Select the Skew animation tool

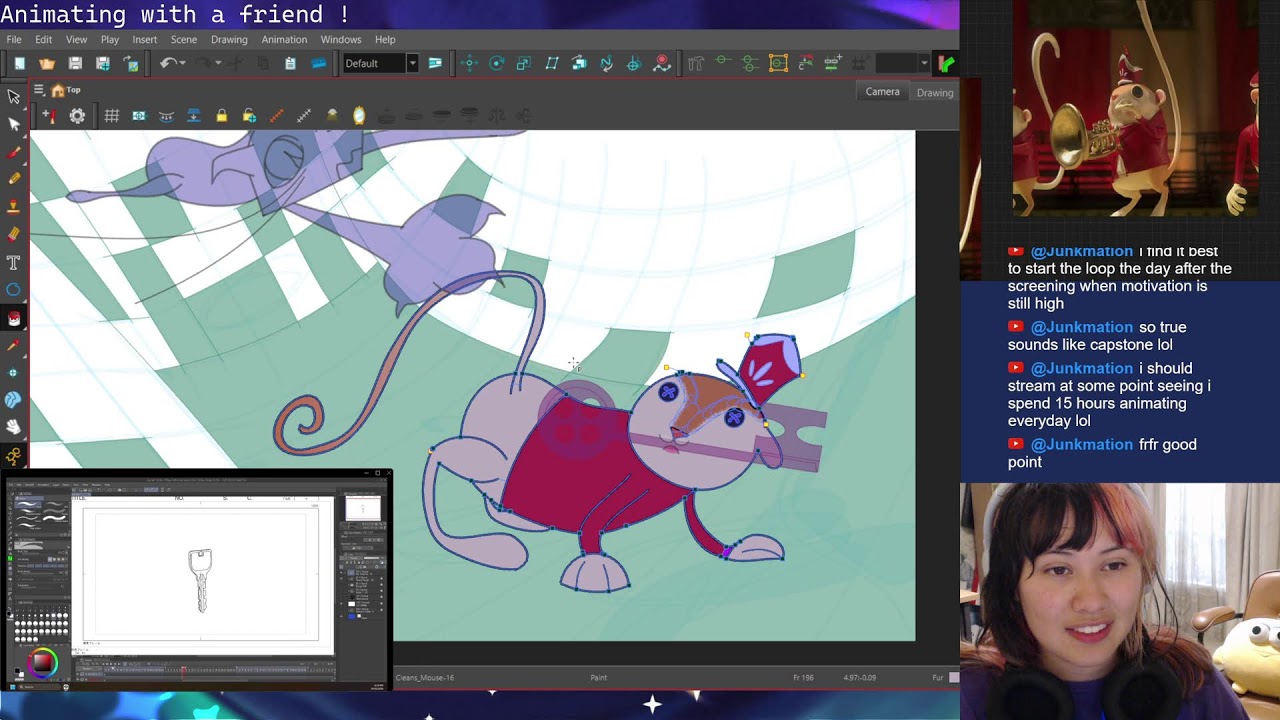(x=551, y=63)
